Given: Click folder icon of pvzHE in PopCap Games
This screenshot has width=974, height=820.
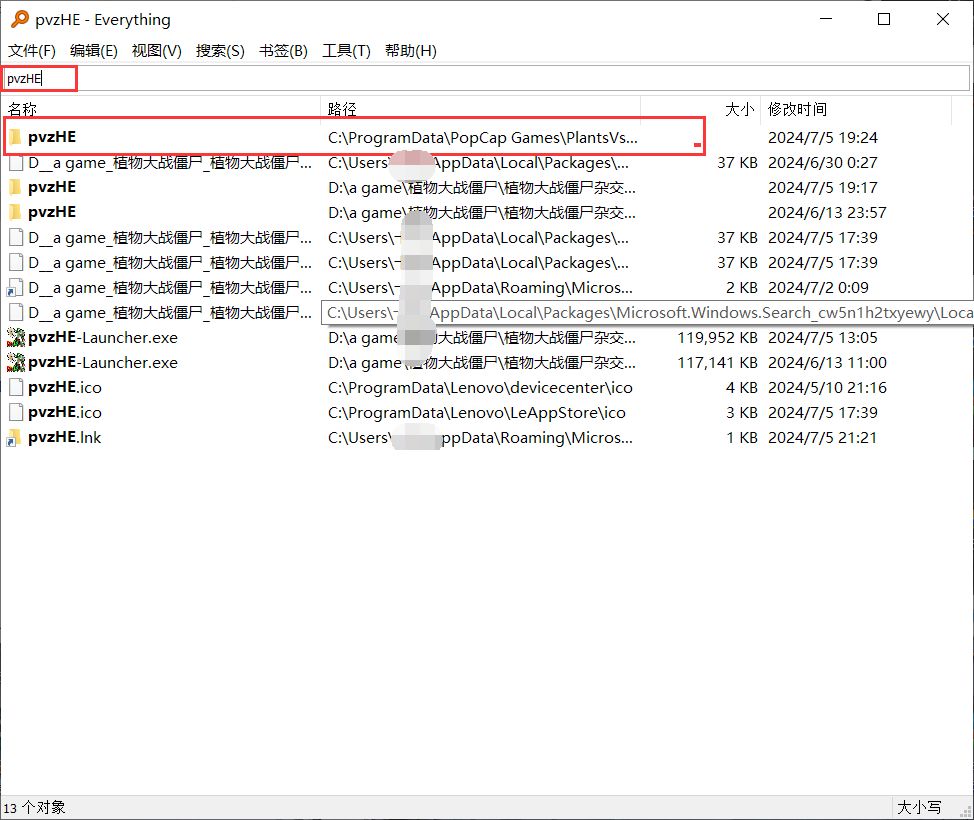Looking at the screenshot, I should click(x=15, y=137).
